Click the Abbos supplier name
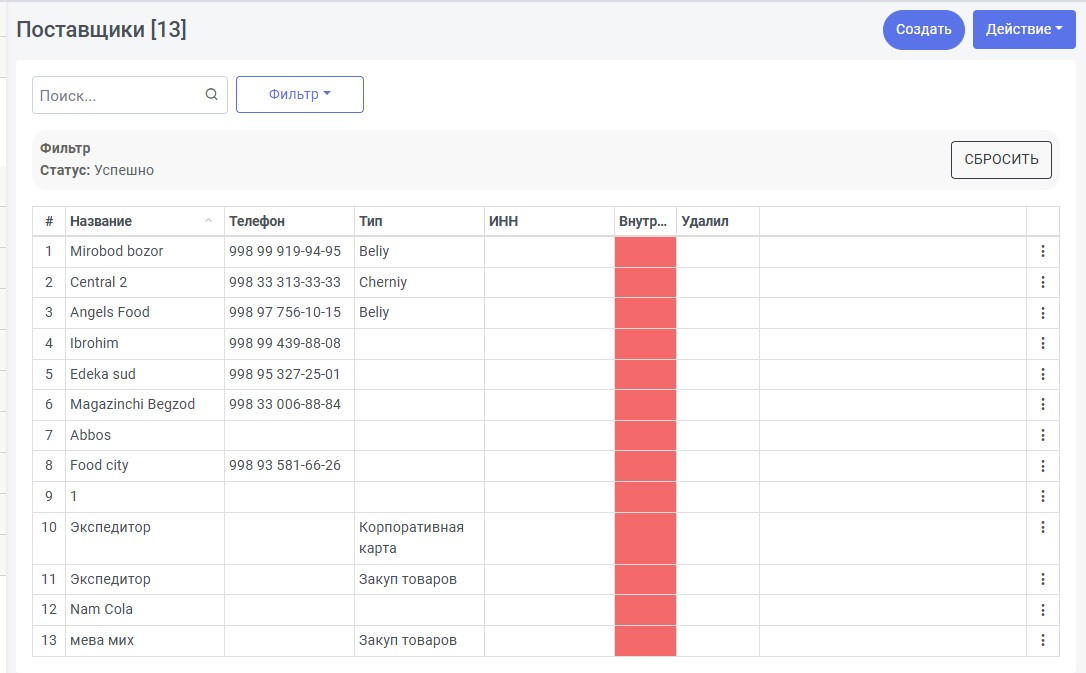The image size is (1086, 673). click(90, 436)
